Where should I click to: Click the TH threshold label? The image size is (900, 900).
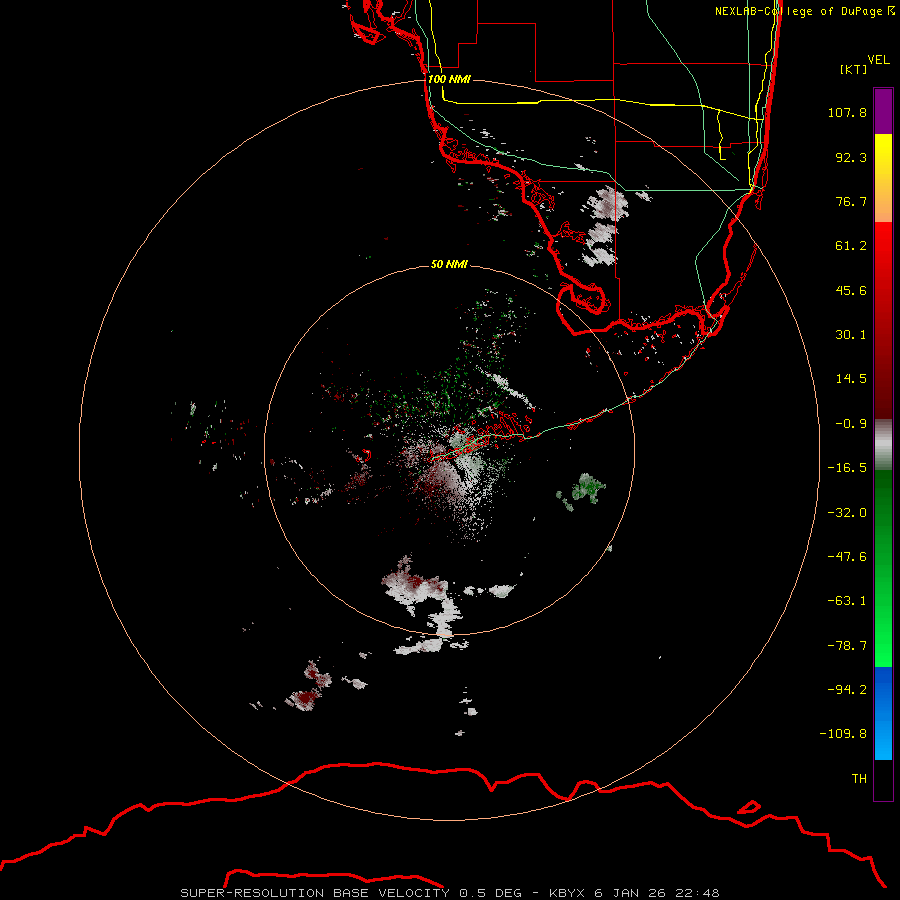click(x=859, y=779)
